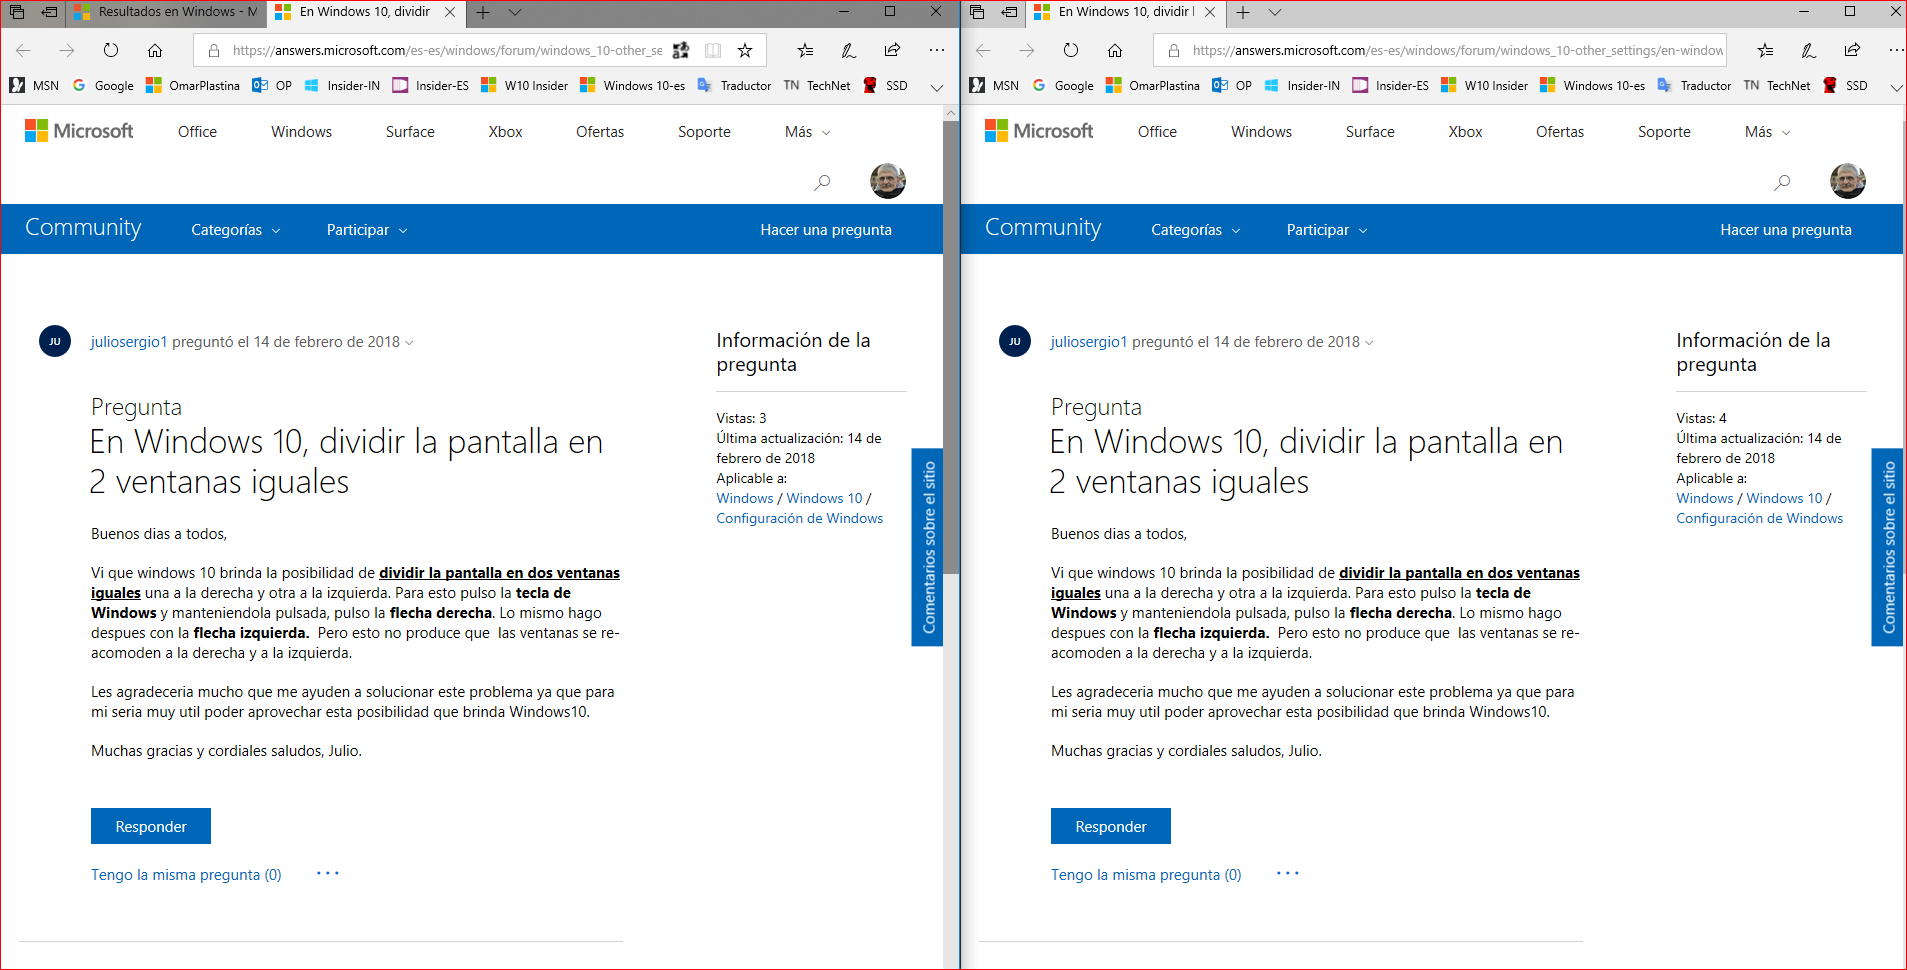Open Soporte on right page
1907x970 pixels.
pos(1664,132)
